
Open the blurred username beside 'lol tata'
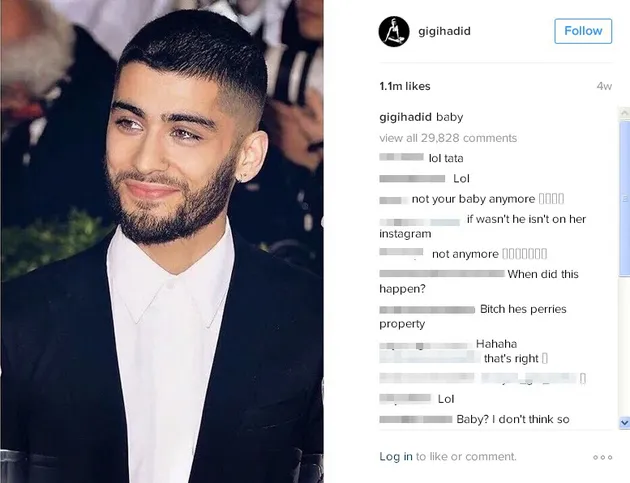[x=401, y=157]
